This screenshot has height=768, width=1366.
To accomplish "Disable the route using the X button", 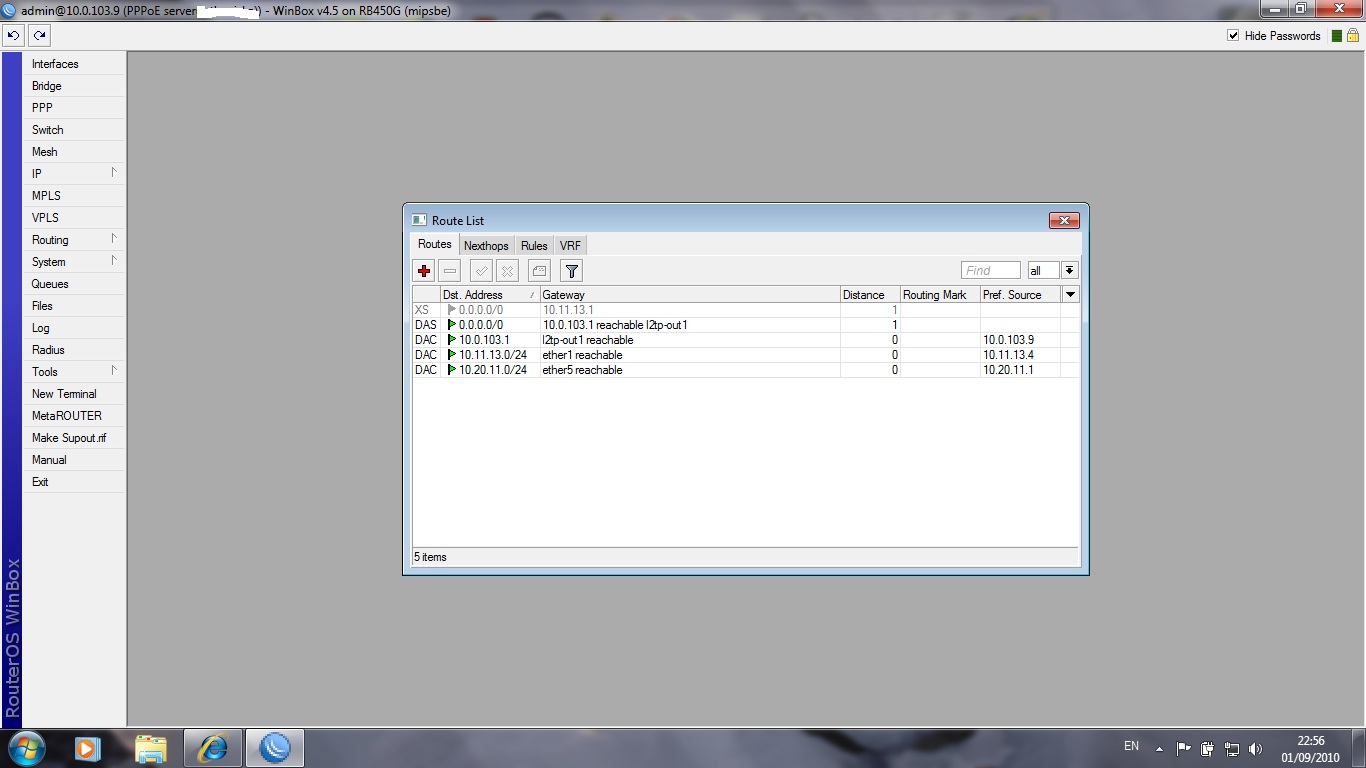I will tap(507, 271).
